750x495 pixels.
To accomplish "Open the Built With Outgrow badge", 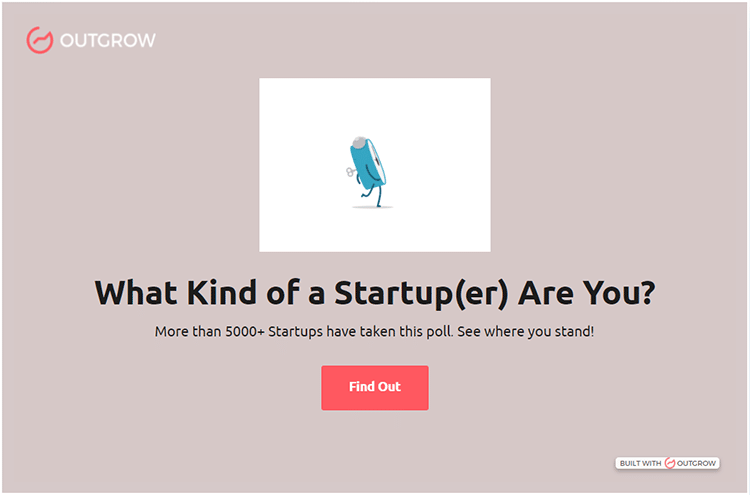I will pyautogui.click(x=668, y=463).
